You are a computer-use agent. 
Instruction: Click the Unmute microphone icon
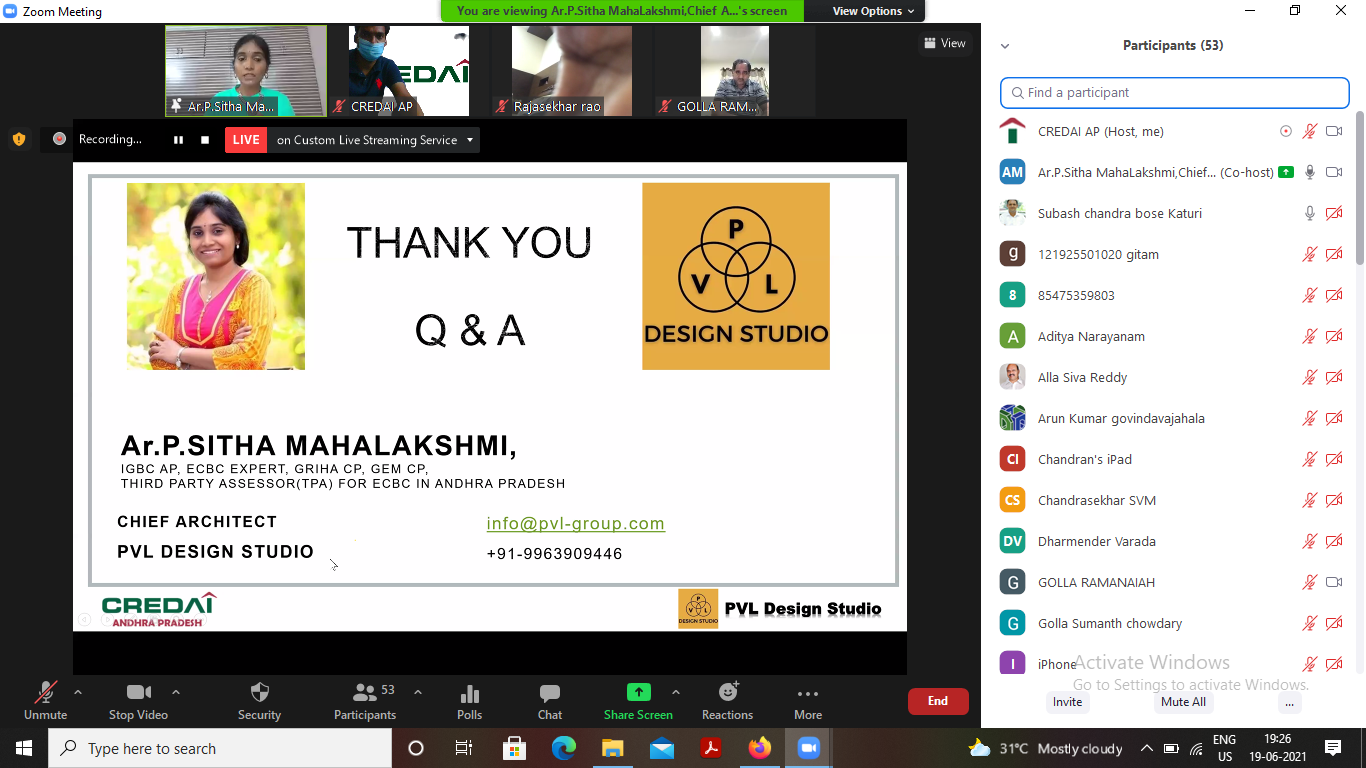click(x=45, y=692)
